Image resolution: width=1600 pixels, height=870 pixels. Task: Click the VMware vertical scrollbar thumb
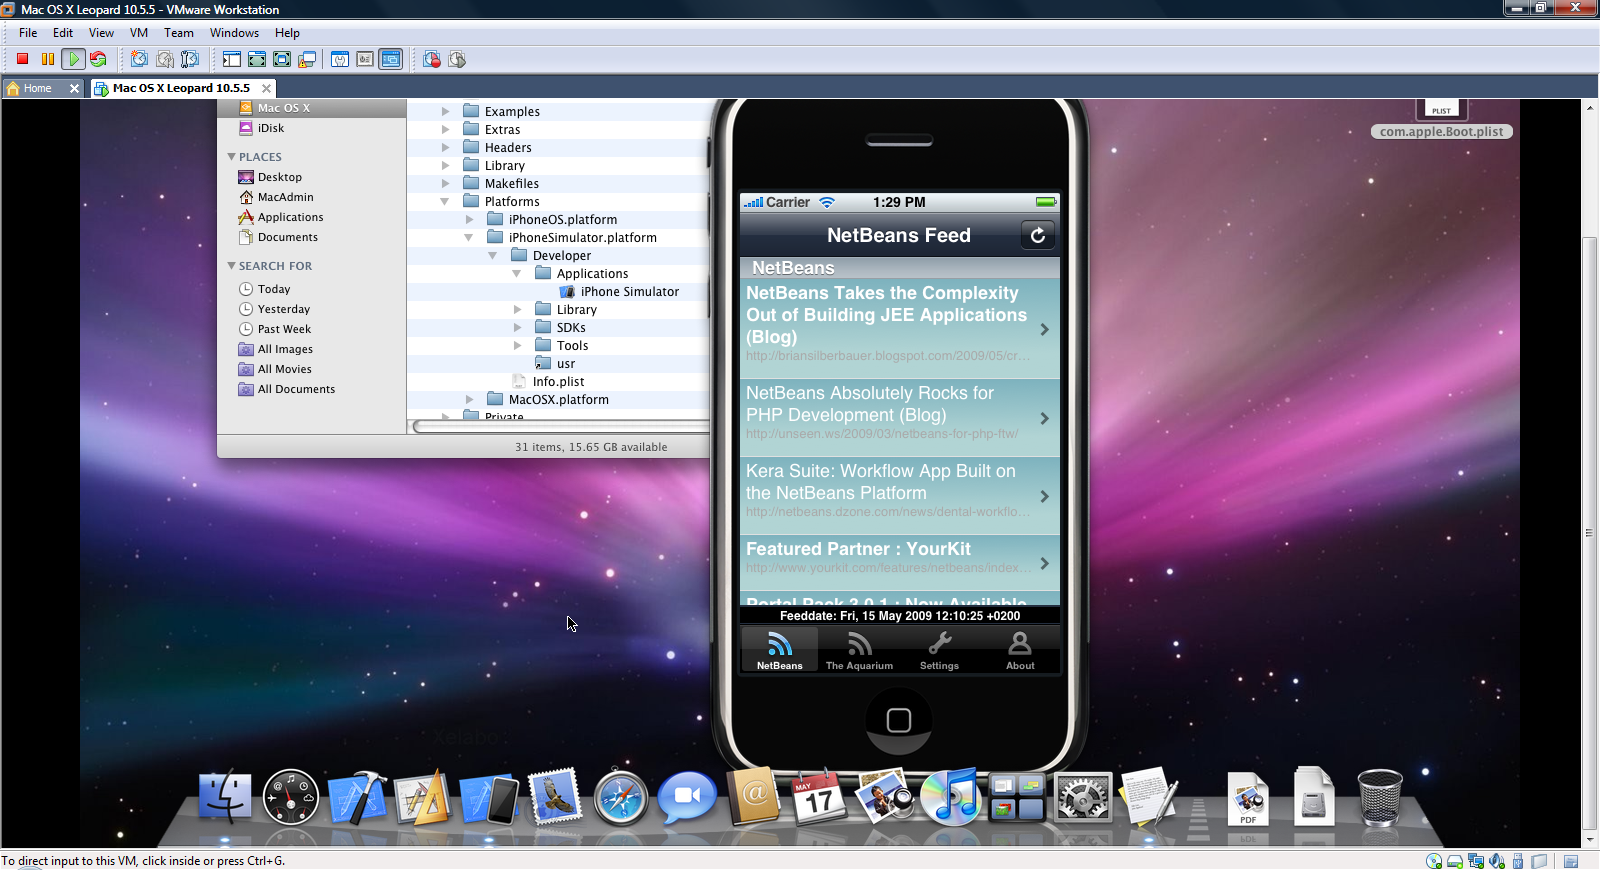point(1589,532)
